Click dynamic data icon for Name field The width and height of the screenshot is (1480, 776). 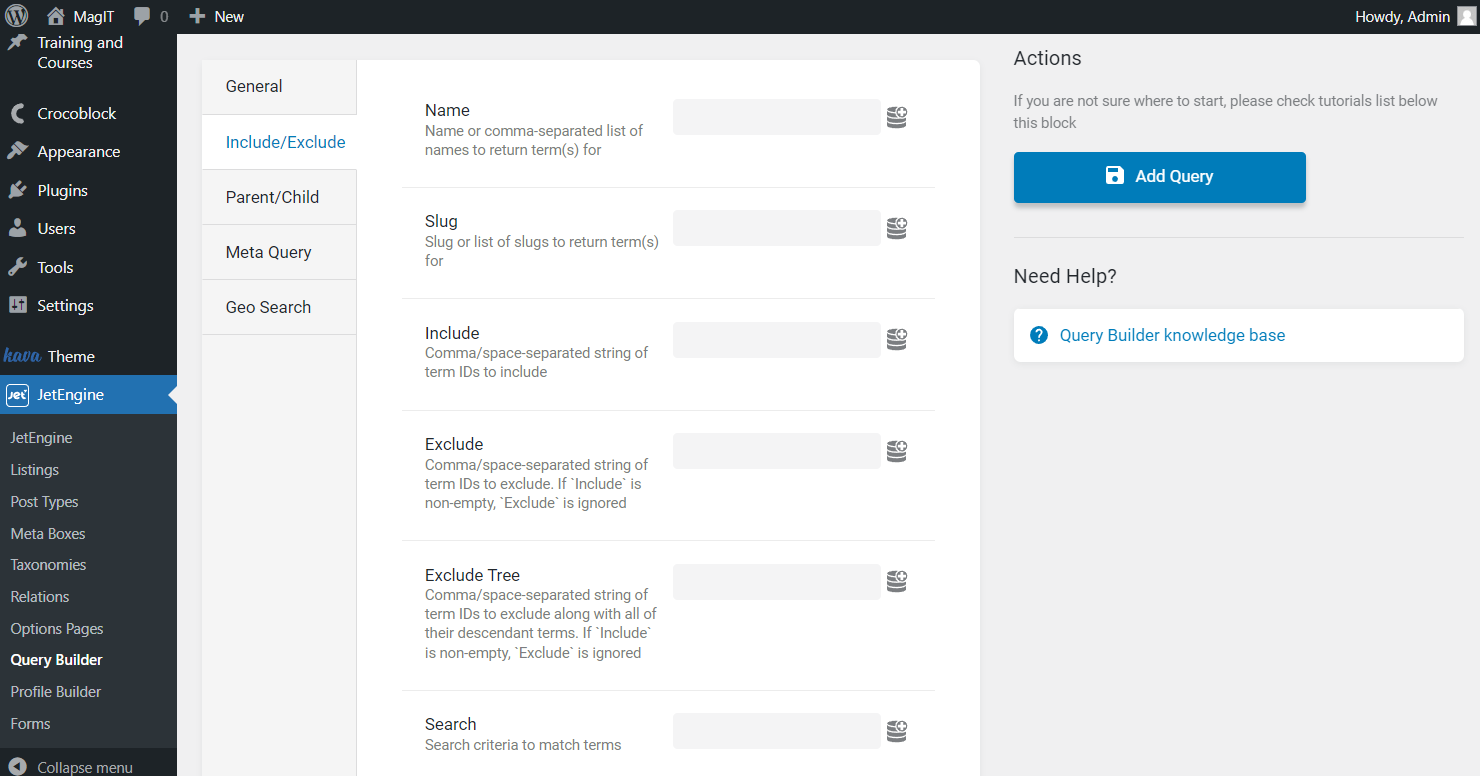click(x=897, y=118)
